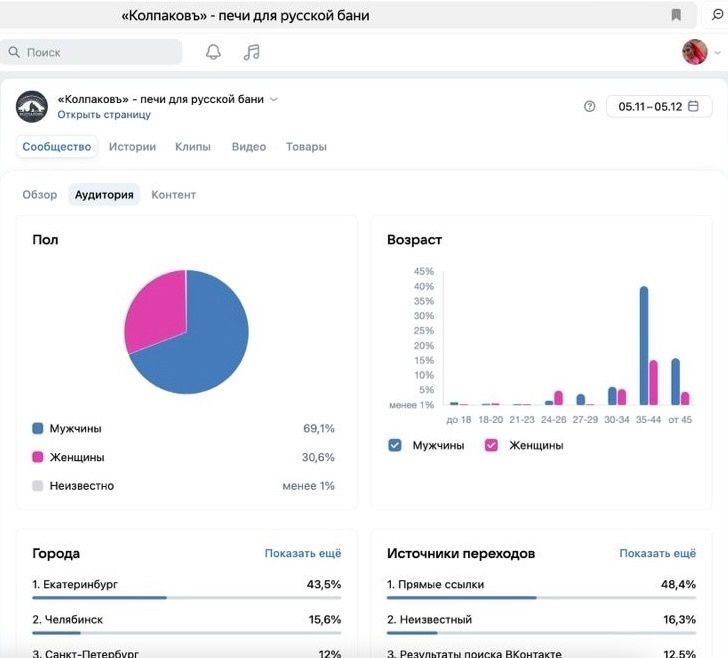Click the от 45 men's bar in chart

pyautogui.click(x=676, y=382)
